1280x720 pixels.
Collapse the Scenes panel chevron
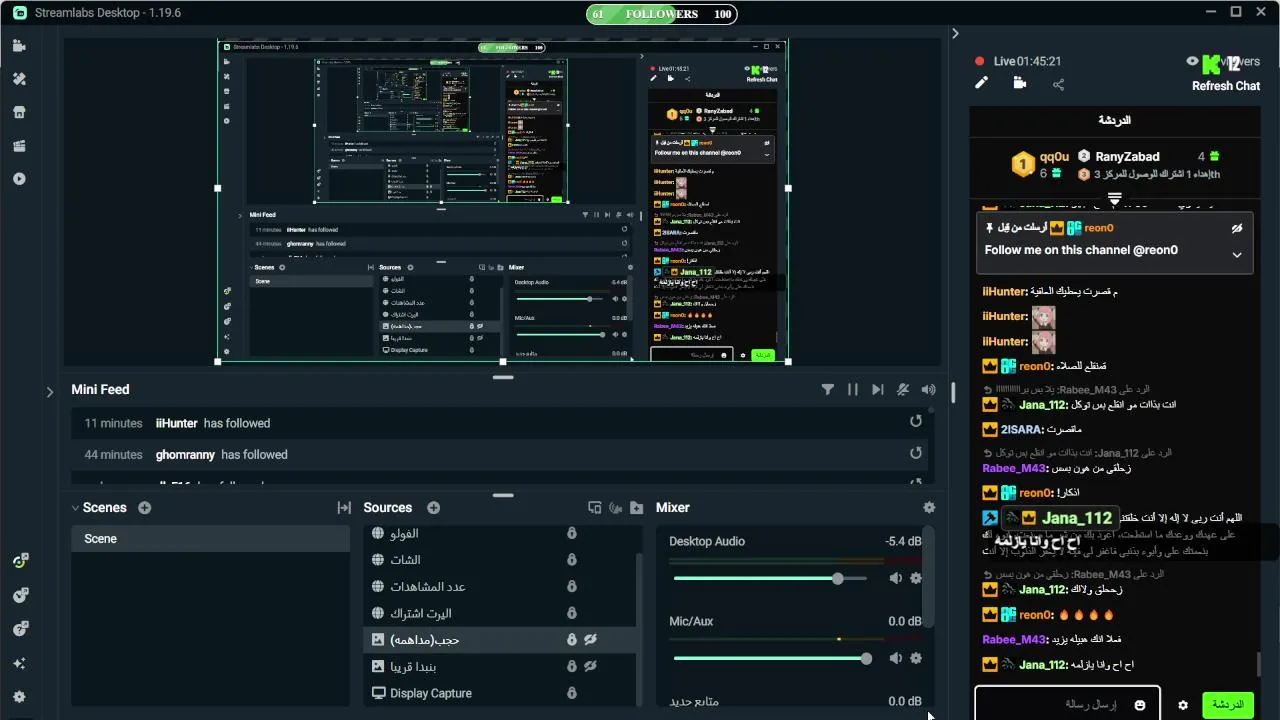point(75,508)
